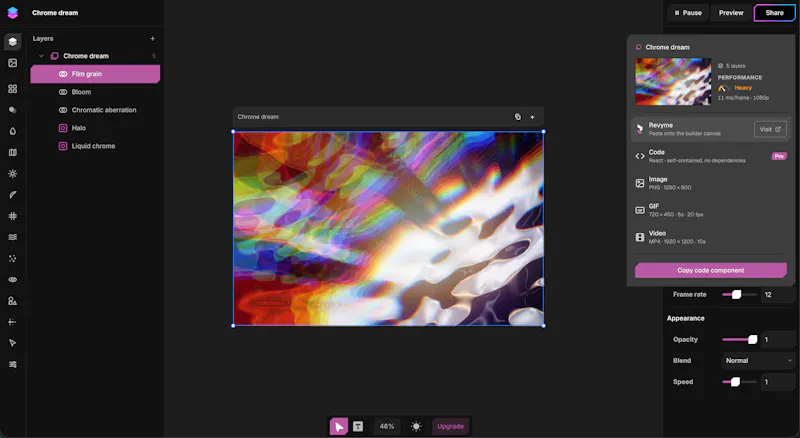Choose the Code React export option
Viewport: 800px width, 438px height.
tap(710, 156)
